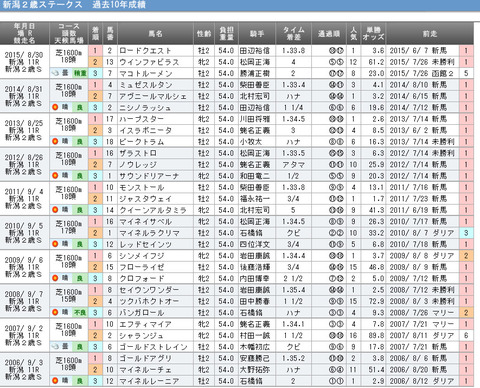Select horse name マイネイサベル
Viewport: 480px width, 388px height.
[x=145, y=221]
